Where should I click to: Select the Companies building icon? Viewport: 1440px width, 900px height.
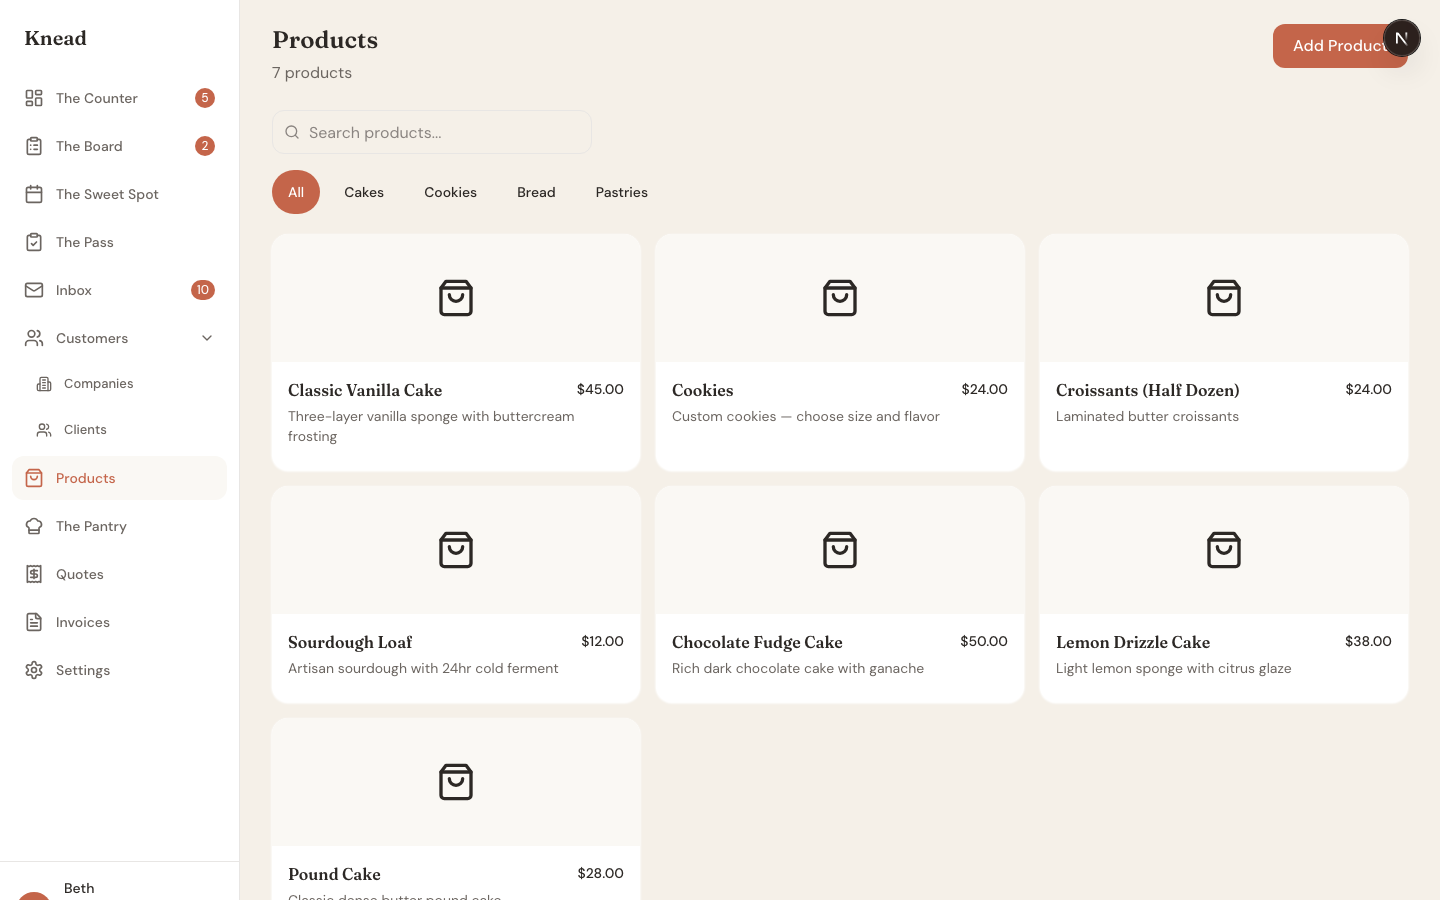44,384
